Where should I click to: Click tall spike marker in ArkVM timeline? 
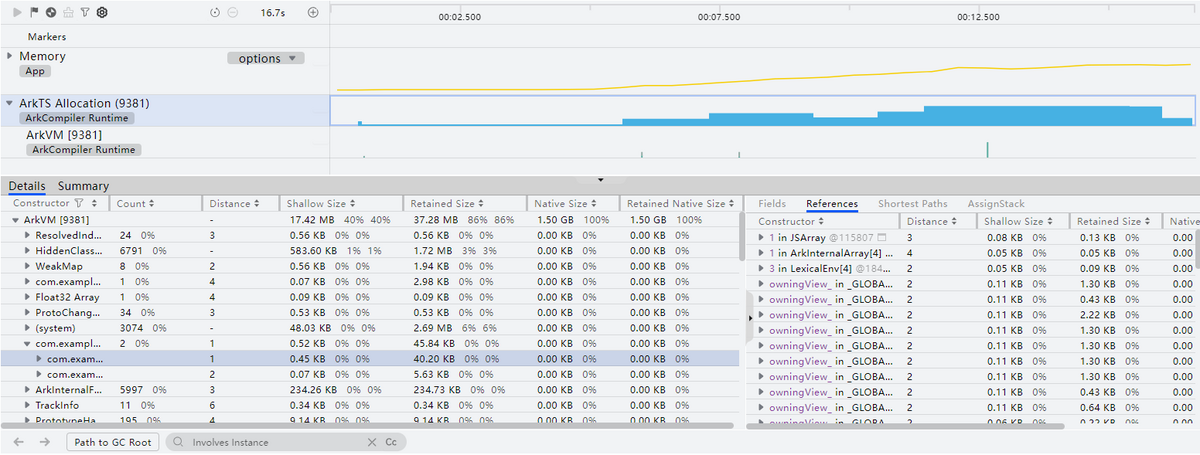coord(987,149)
